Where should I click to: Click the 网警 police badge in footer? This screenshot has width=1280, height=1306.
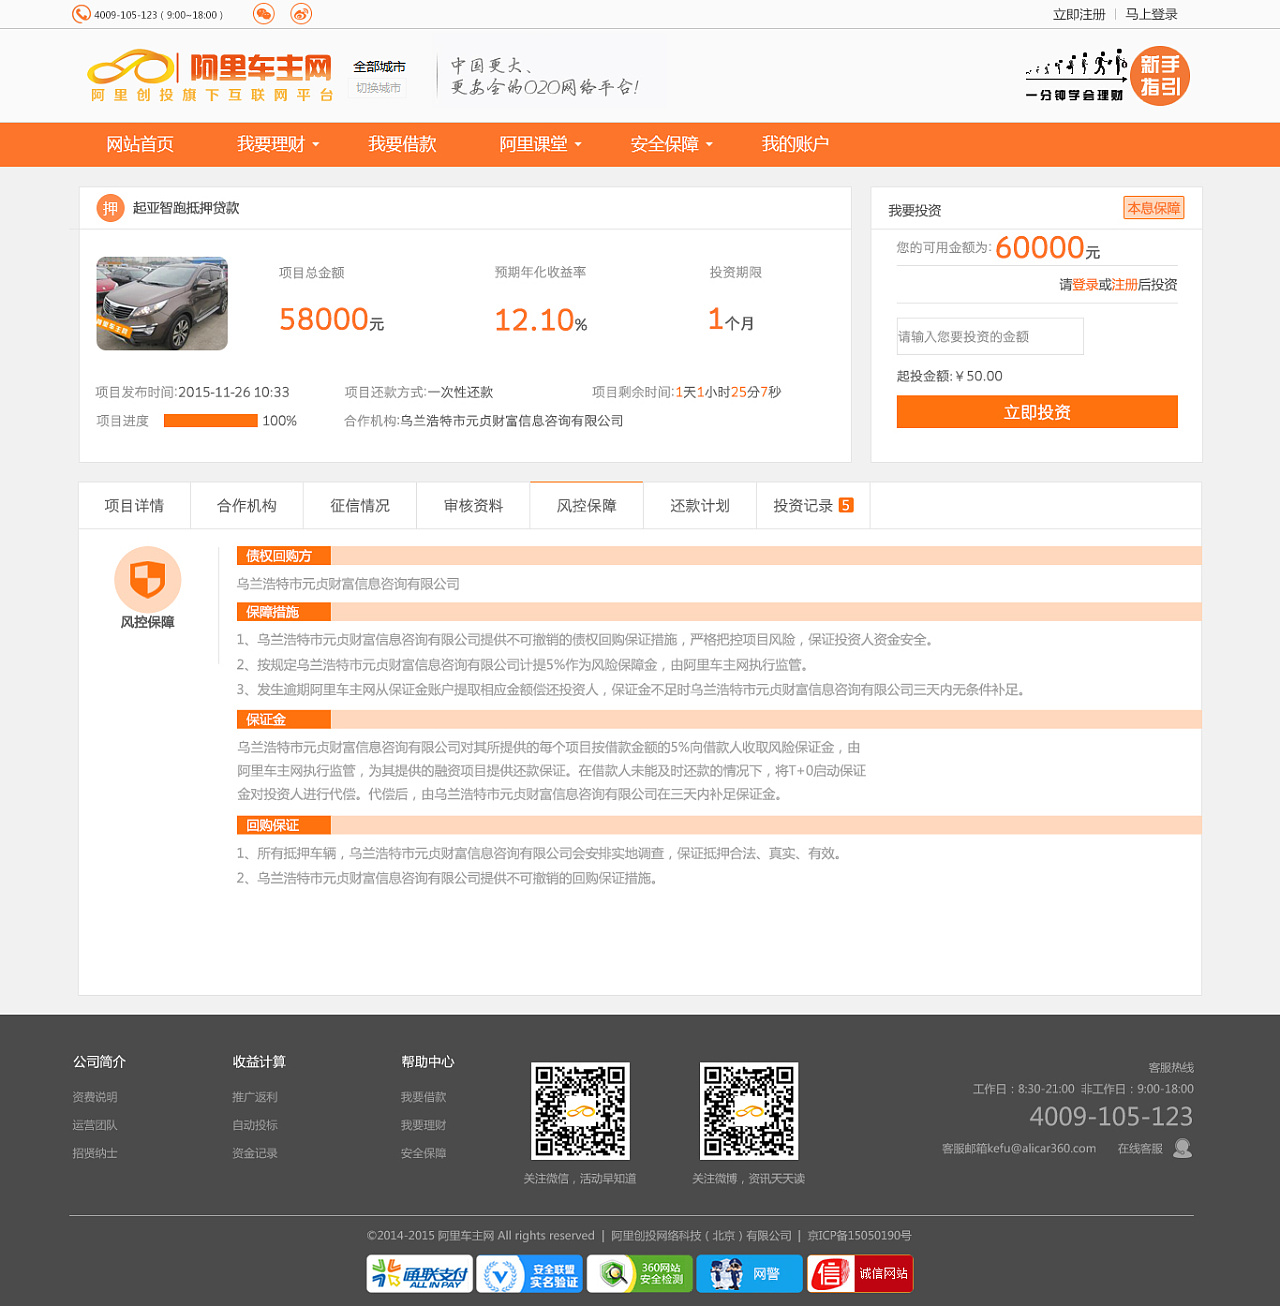point(749,1274)
